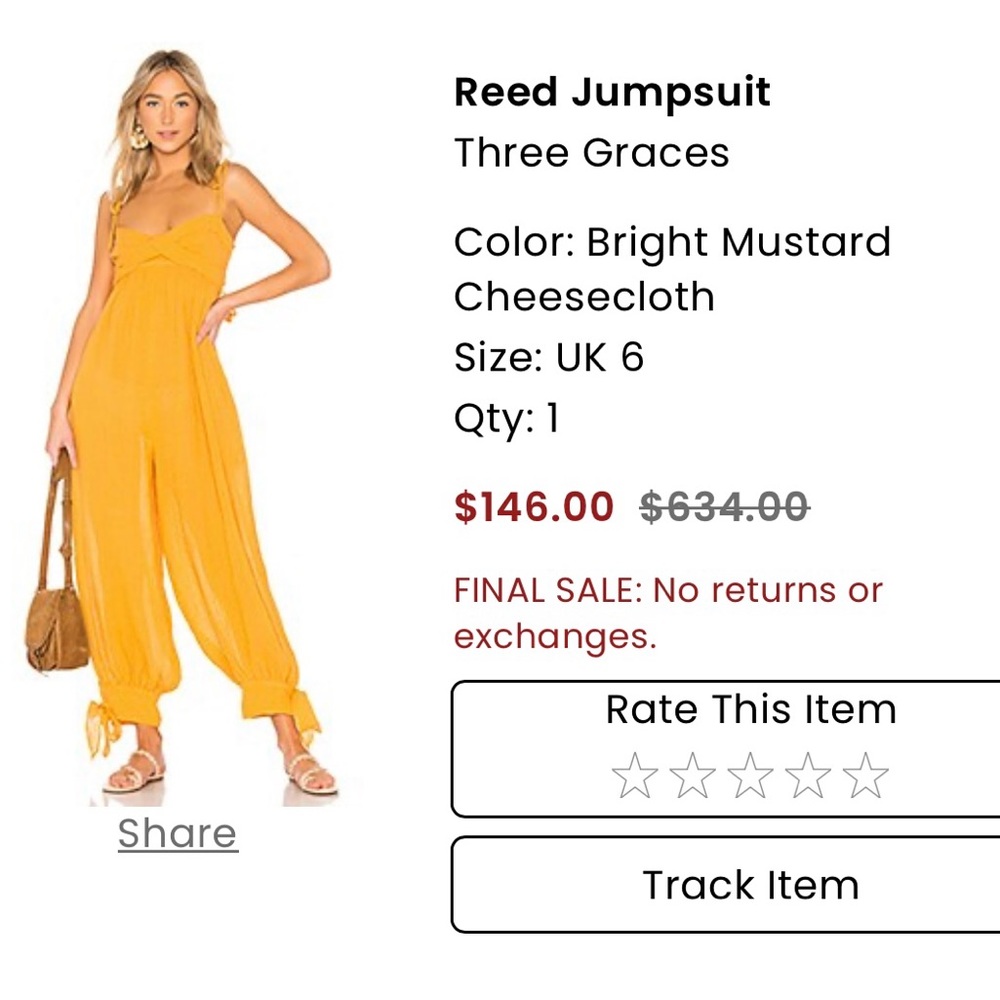Screen dimensions: 1000x1000
Task: Click the Reed Jumpsuit product title
Action: coord(611,92)
